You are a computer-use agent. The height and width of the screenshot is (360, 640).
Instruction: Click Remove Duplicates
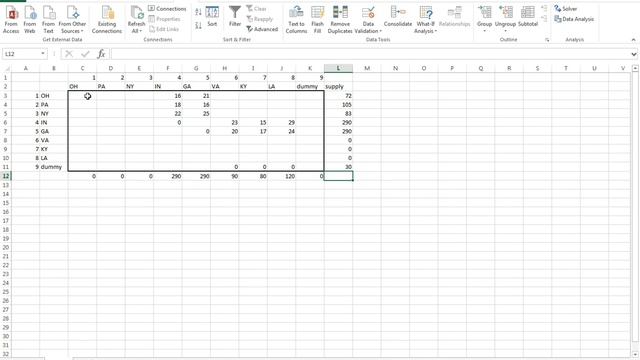(x=340, y=19)
